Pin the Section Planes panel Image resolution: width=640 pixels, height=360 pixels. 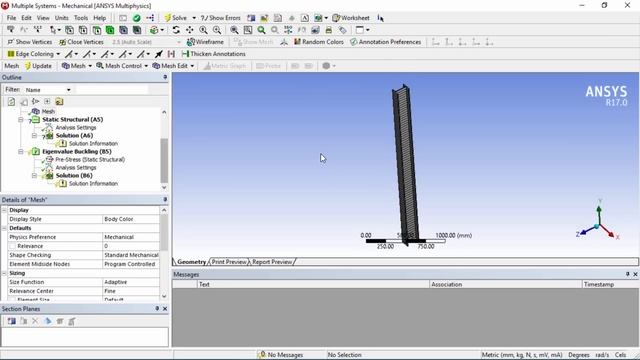pos(157,309)
